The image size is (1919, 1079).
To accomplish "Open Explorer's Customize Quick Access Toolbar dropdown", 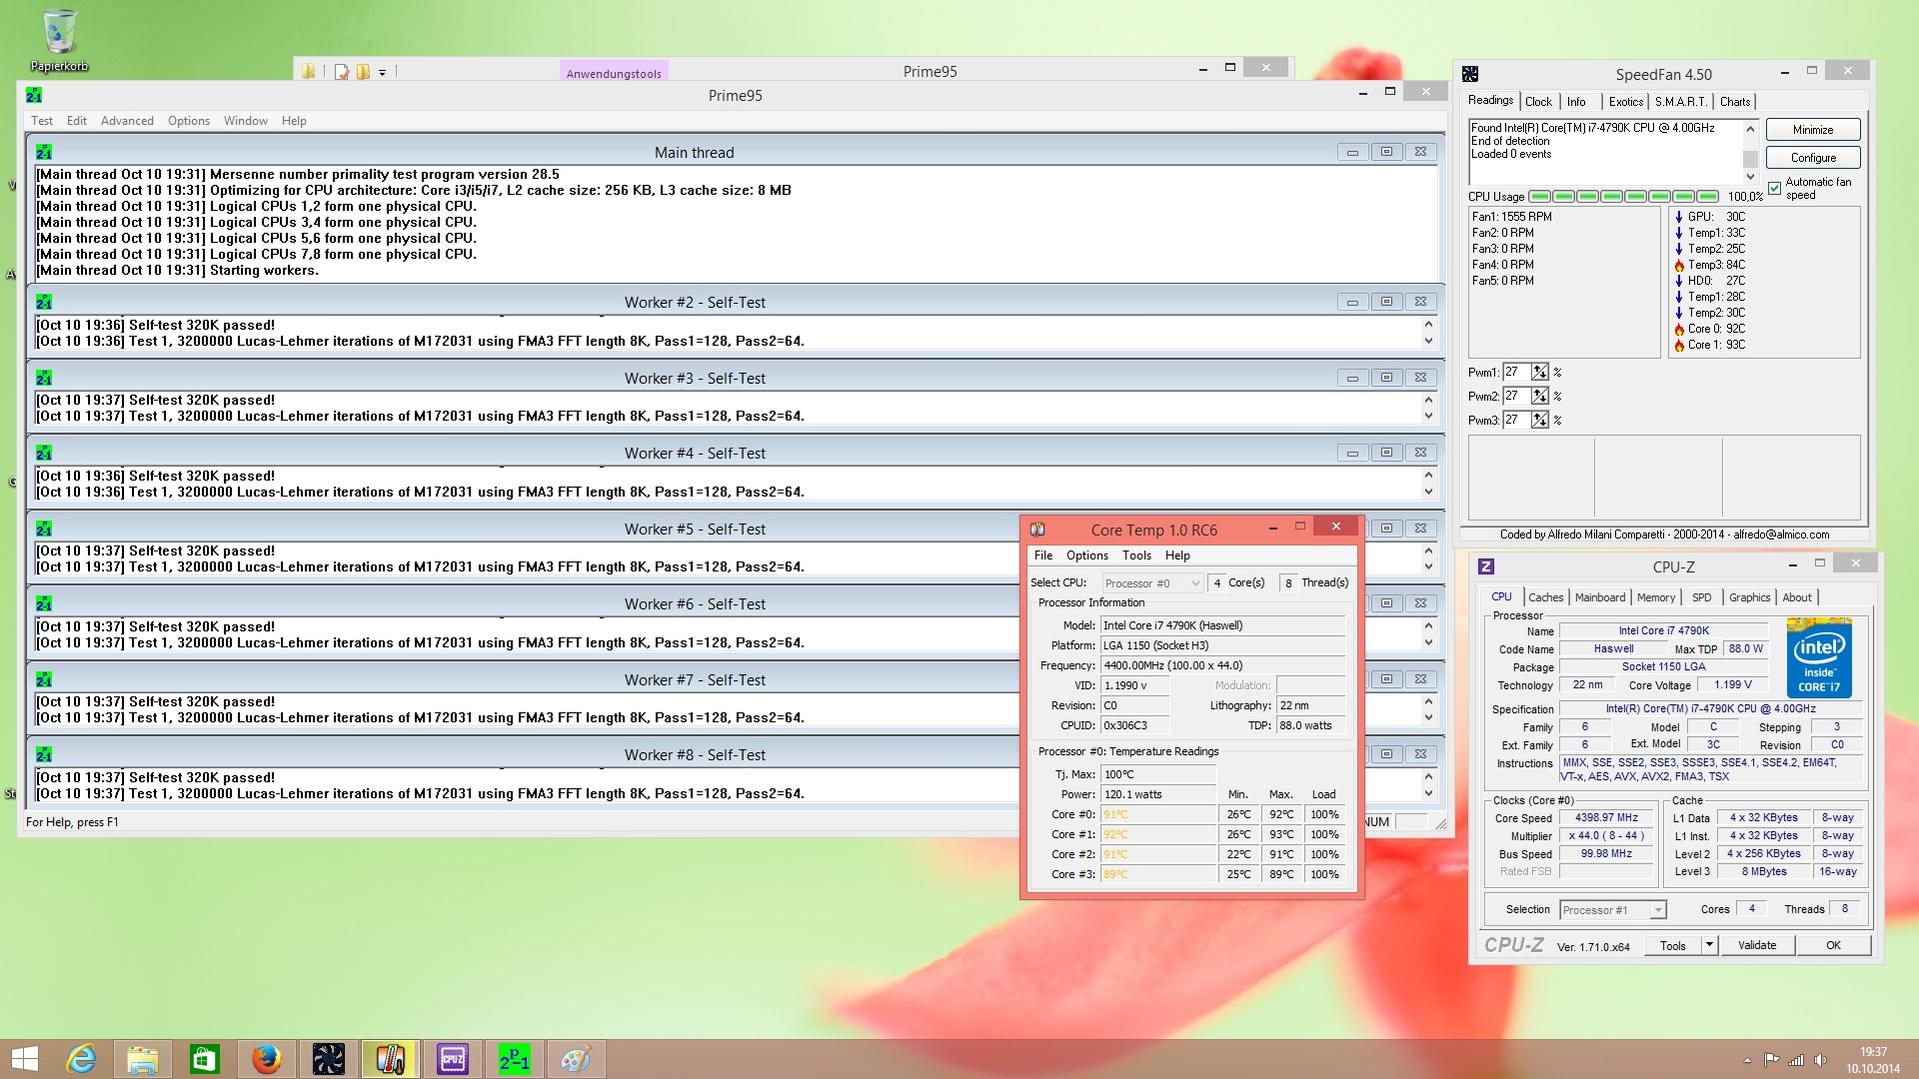I will tap(382, 72).
